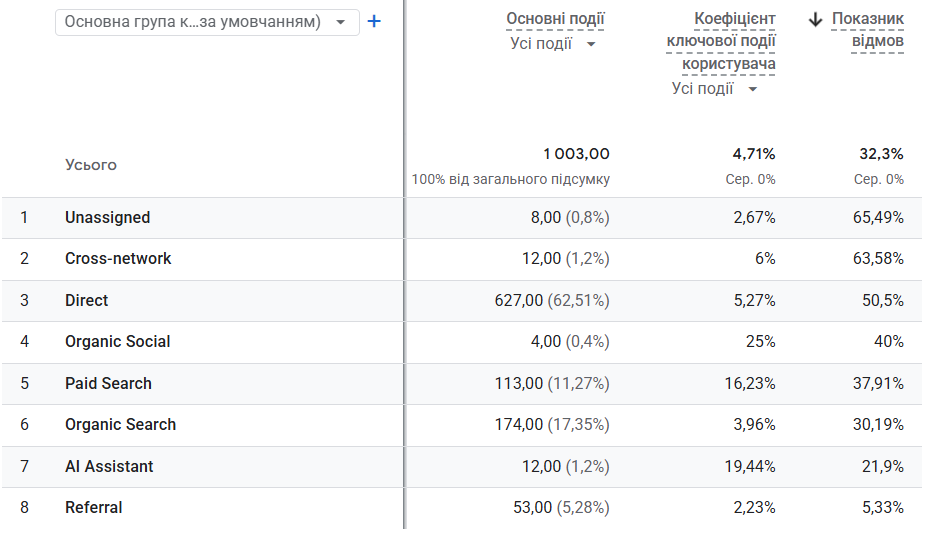This screenshot has height=534, width=943.
Task: Click the 'Усього' totals label
Action: [91, 165]
